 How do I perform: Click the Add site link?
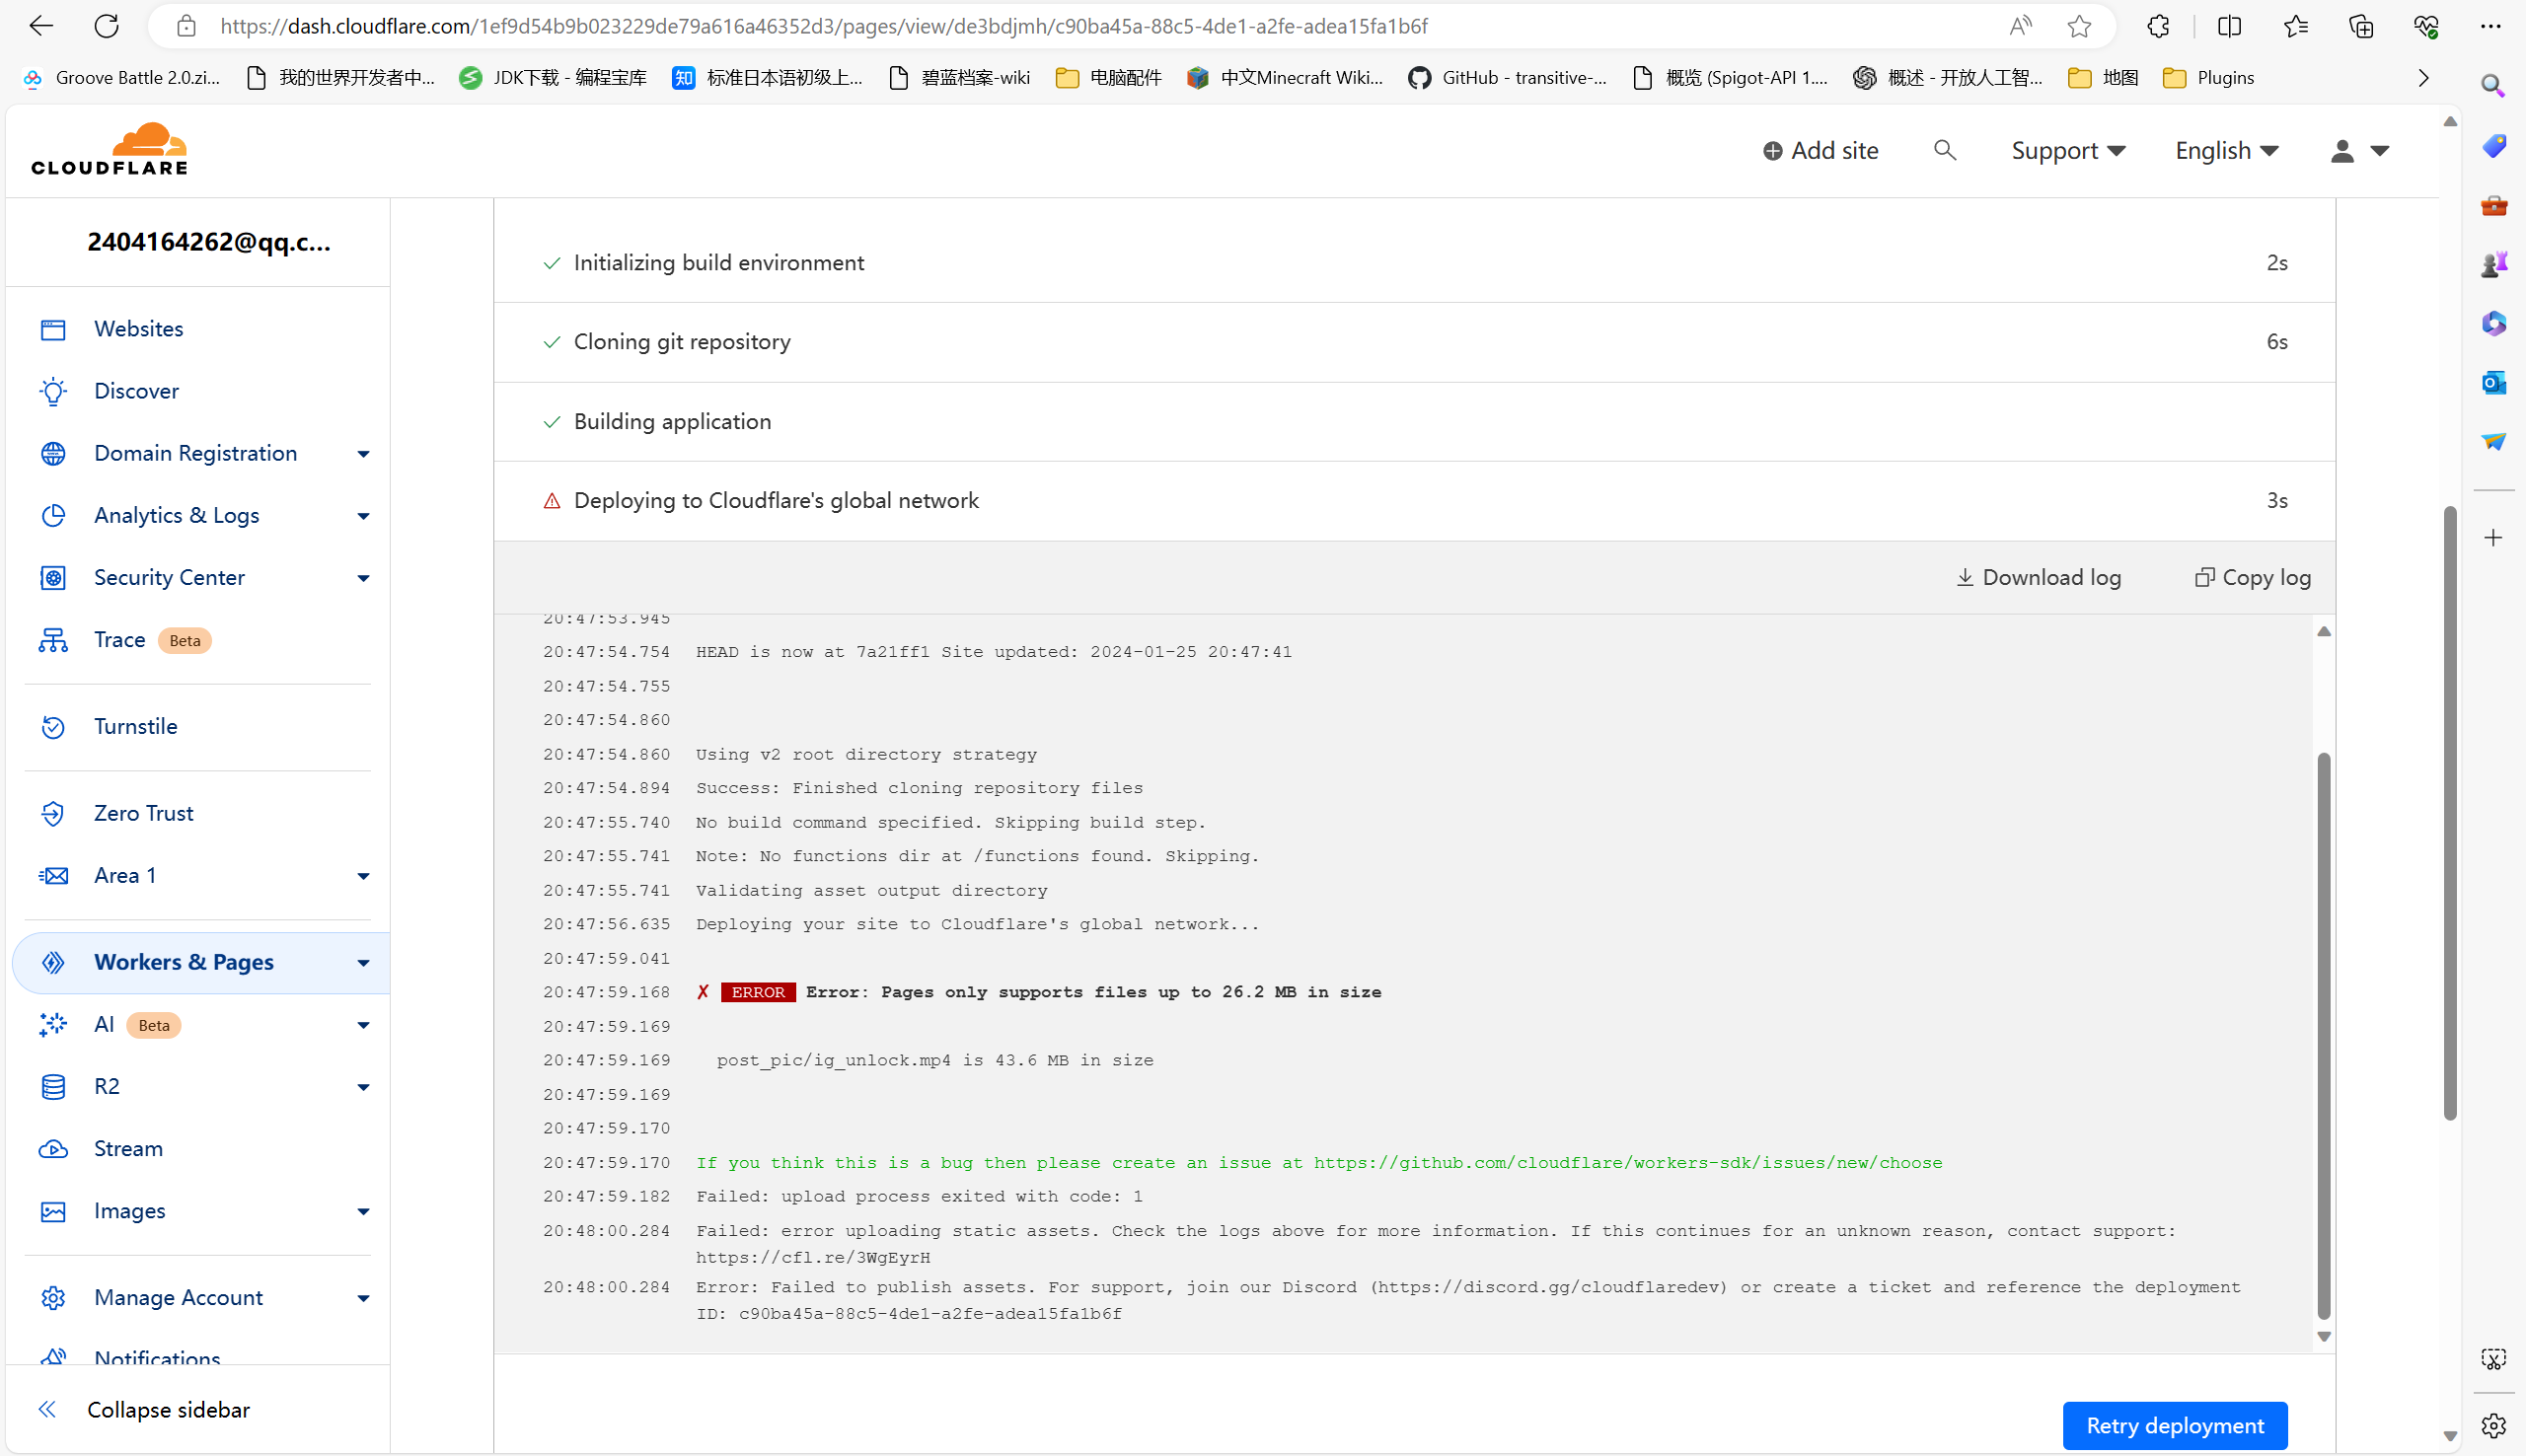[1820, 150]
